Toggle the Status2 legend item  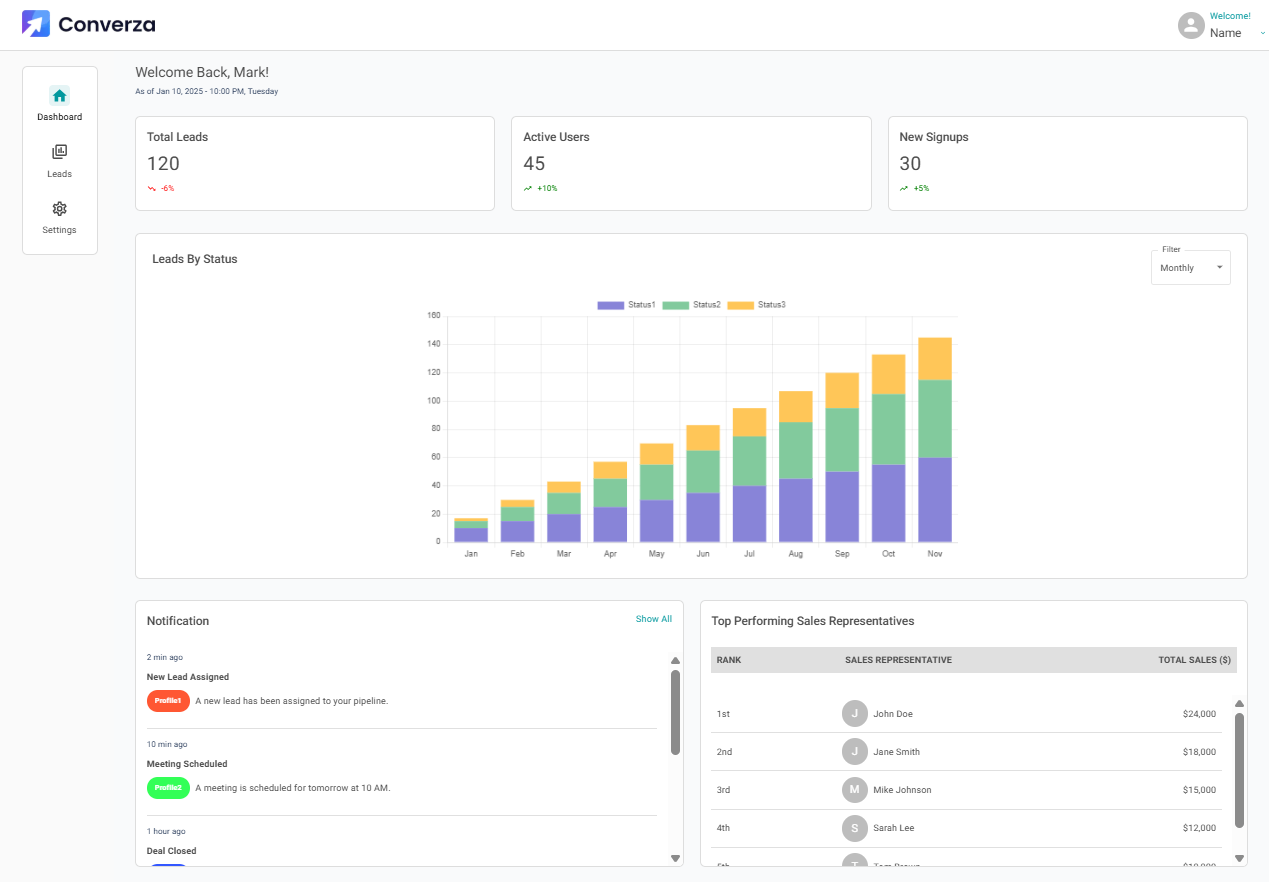(x=691, y=305)
